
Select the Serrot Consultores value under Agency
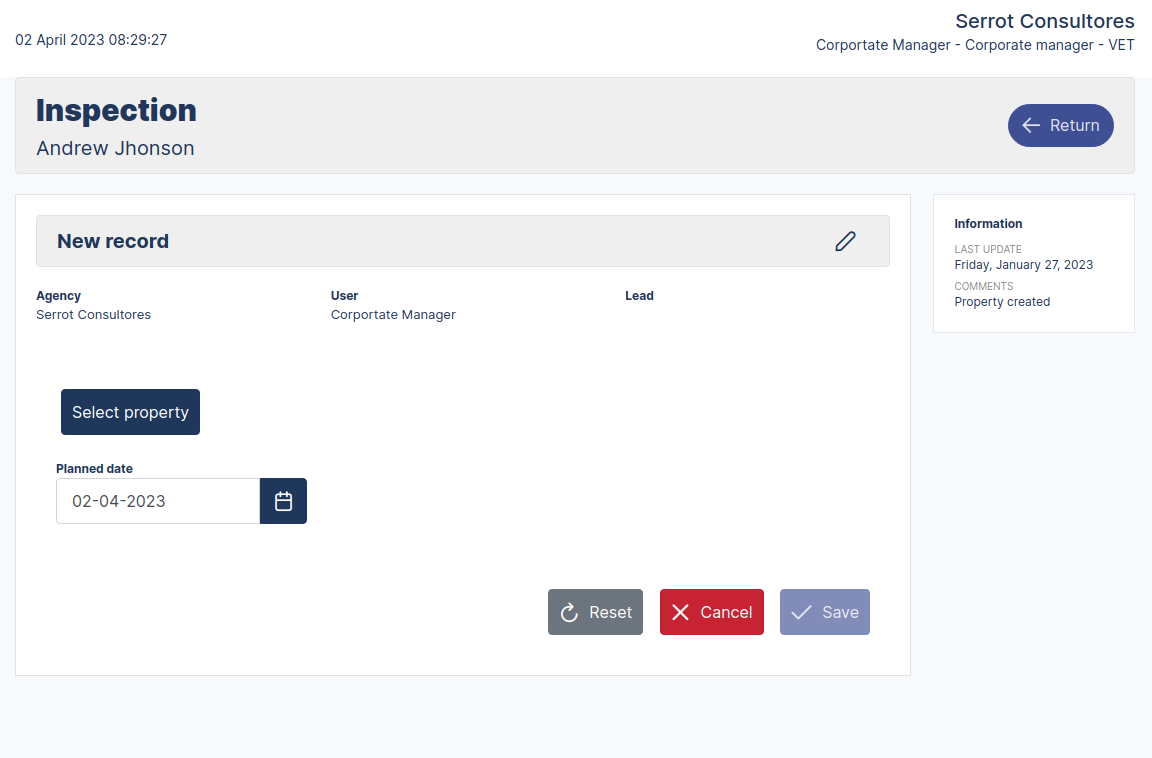[93, 314]
